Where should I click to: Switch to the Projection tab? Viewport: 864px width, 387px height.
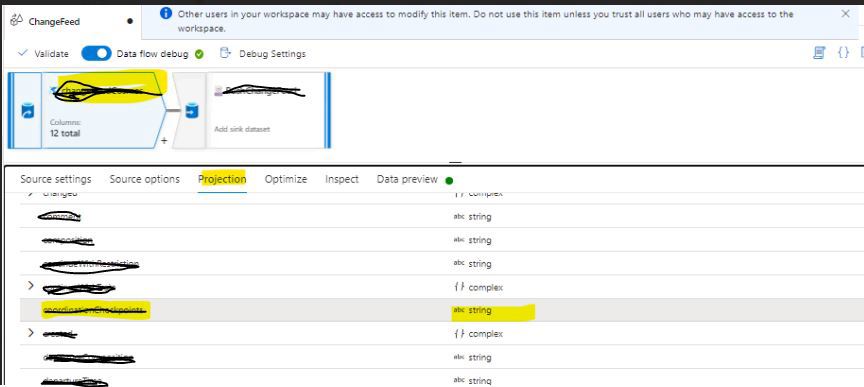click(x=222, y=179)
